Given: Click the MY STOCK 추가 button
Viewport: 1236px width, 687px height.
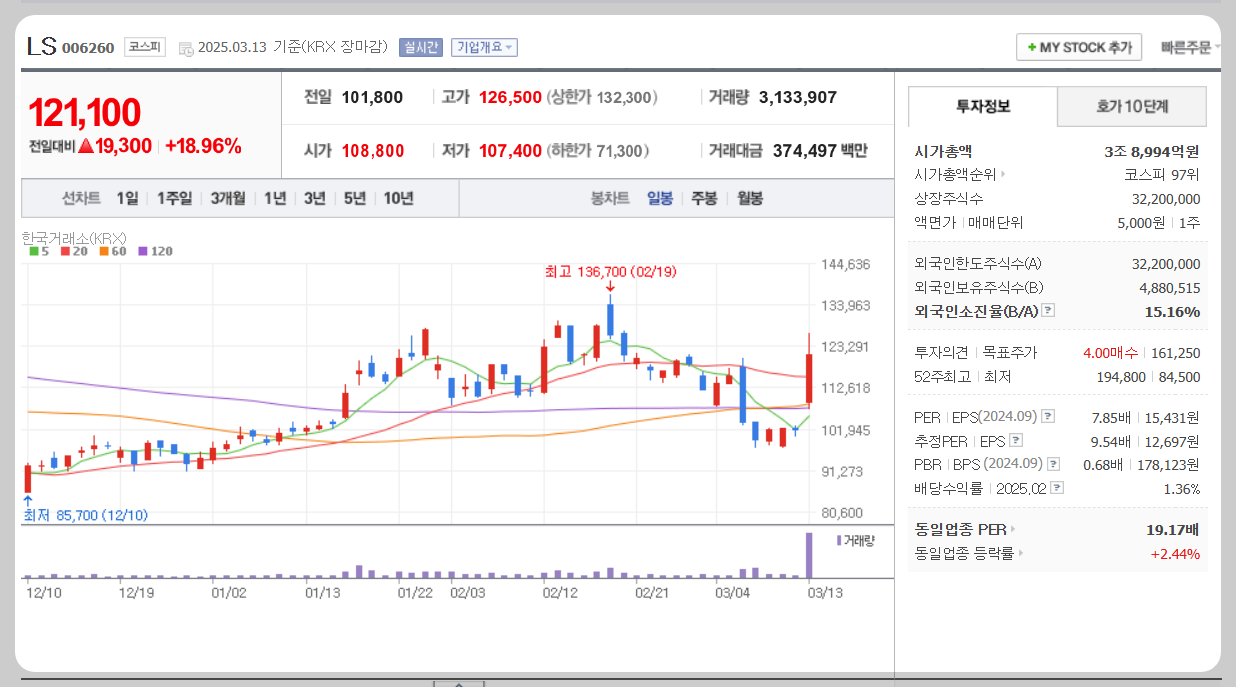Looking at the screenshot, I should [x=1078, y=47].
